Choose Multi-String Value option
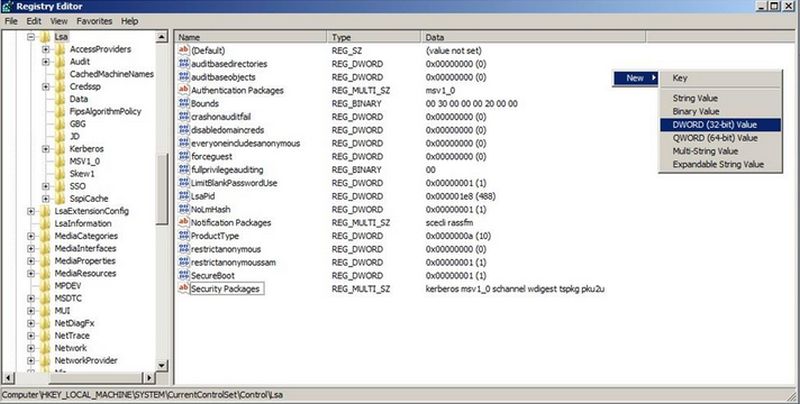 point(720,152)
